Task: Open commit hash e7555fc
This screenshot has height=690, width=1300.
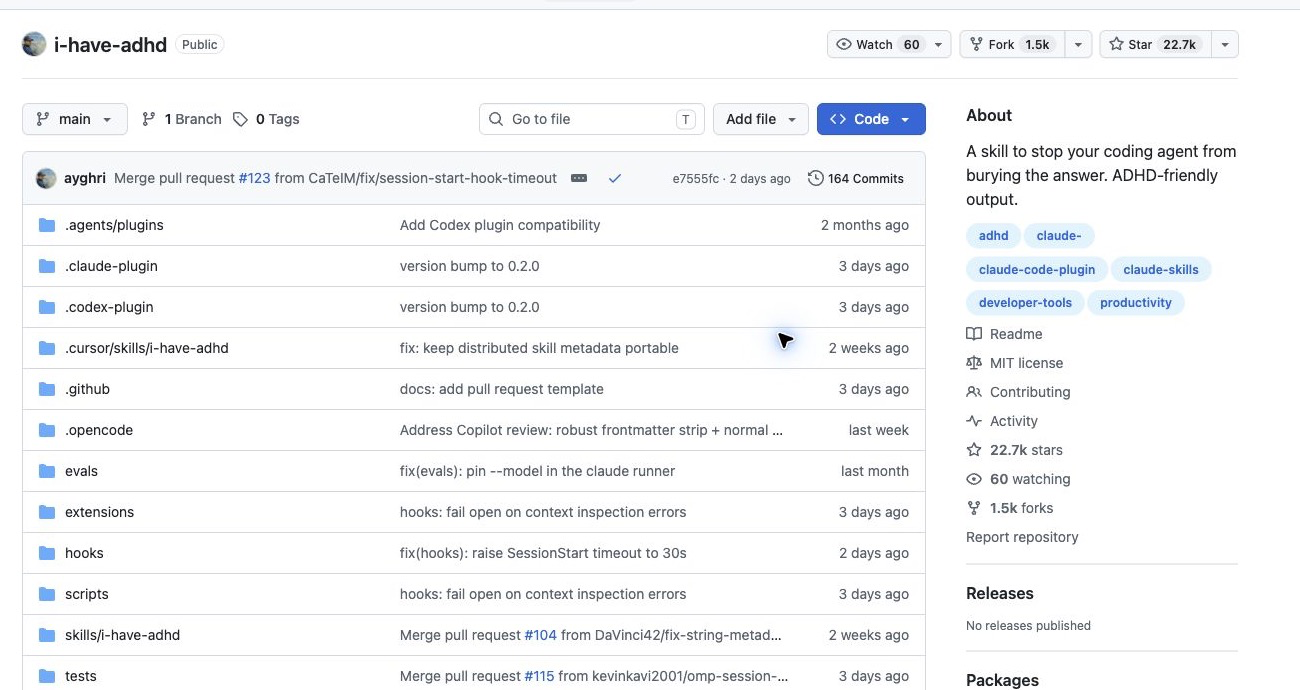Action: (x=695, y=179)
